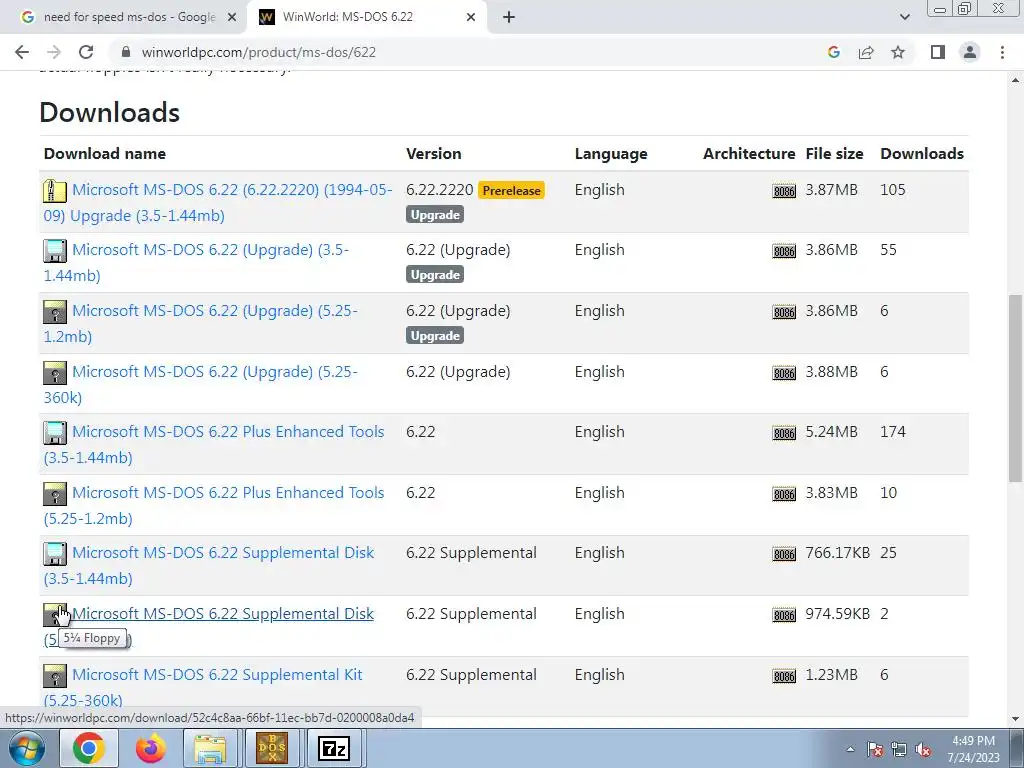Bookmark this page with the star icon
Screen dimensions: 1024x768
click(898, 52)
